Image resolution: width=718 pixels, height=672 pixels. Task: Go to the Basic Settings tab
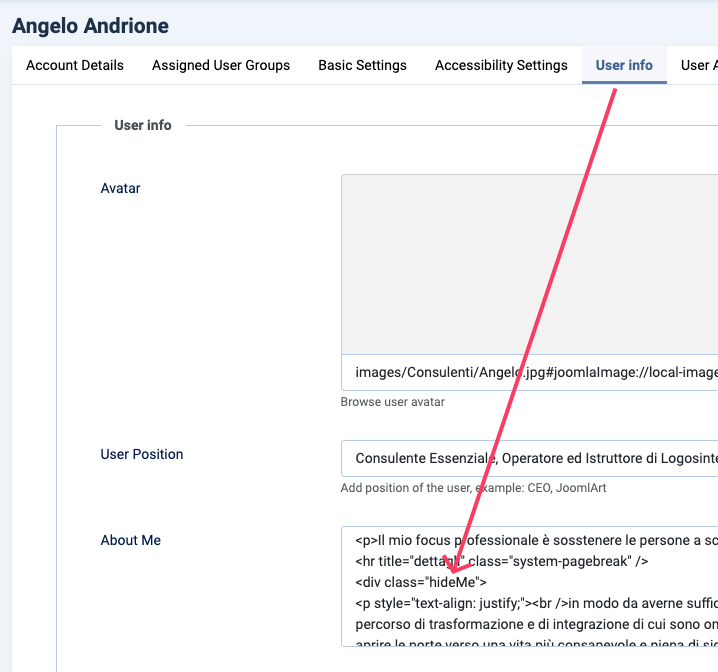pyautogui.click(x=362, y=65)
